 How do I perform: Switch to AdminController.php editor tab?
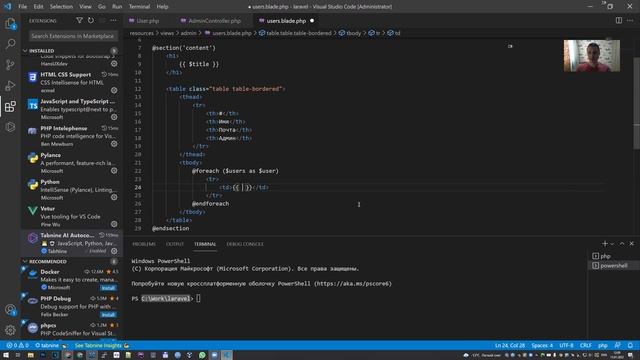coord(215,20)
